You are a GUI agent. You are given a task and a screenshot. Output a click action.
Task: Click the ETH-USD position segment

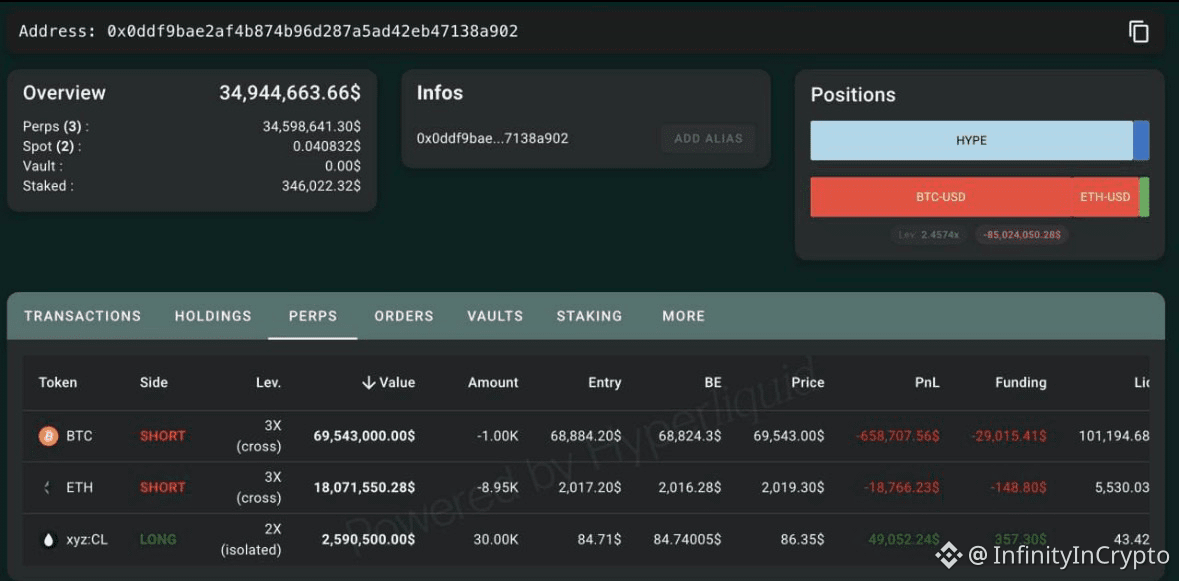1105,197
